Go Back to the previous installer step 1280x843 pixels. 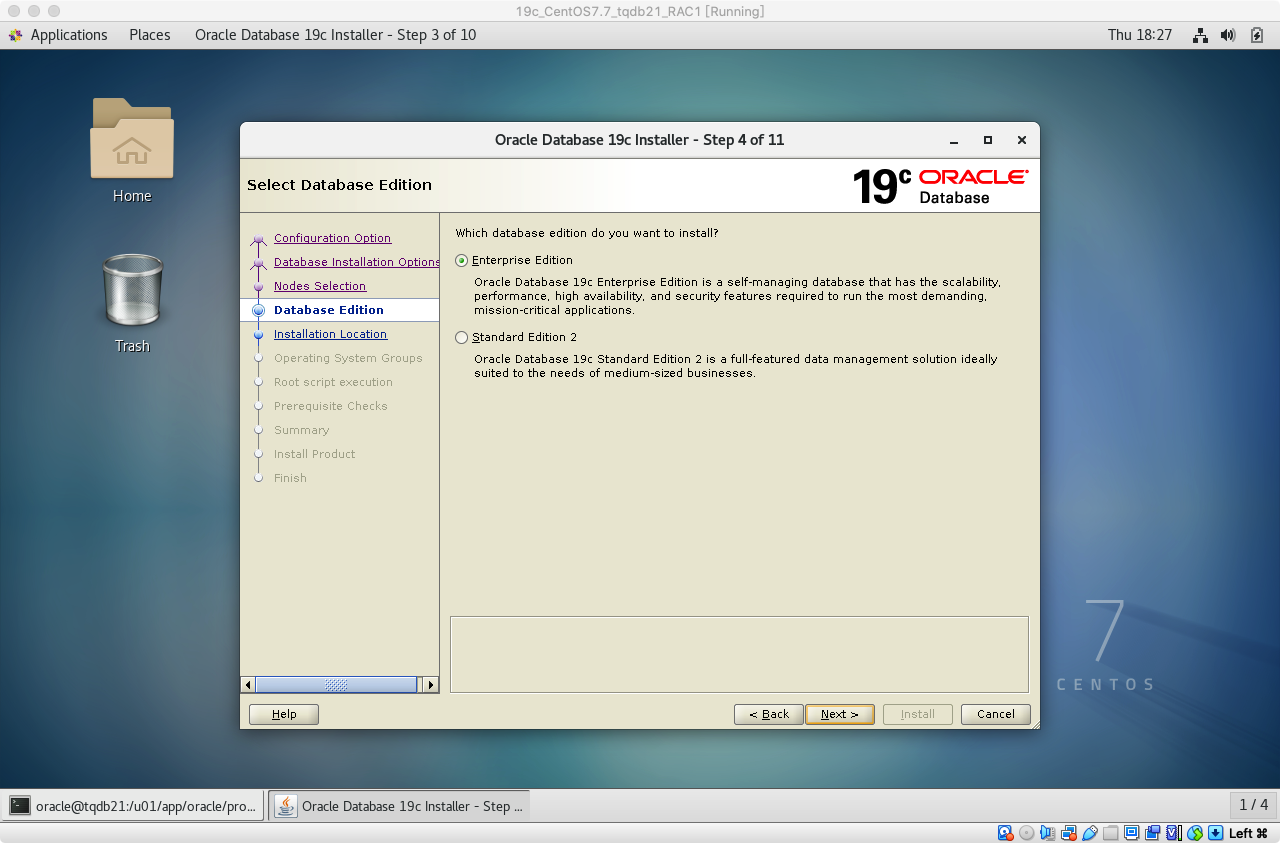(769, 714)
